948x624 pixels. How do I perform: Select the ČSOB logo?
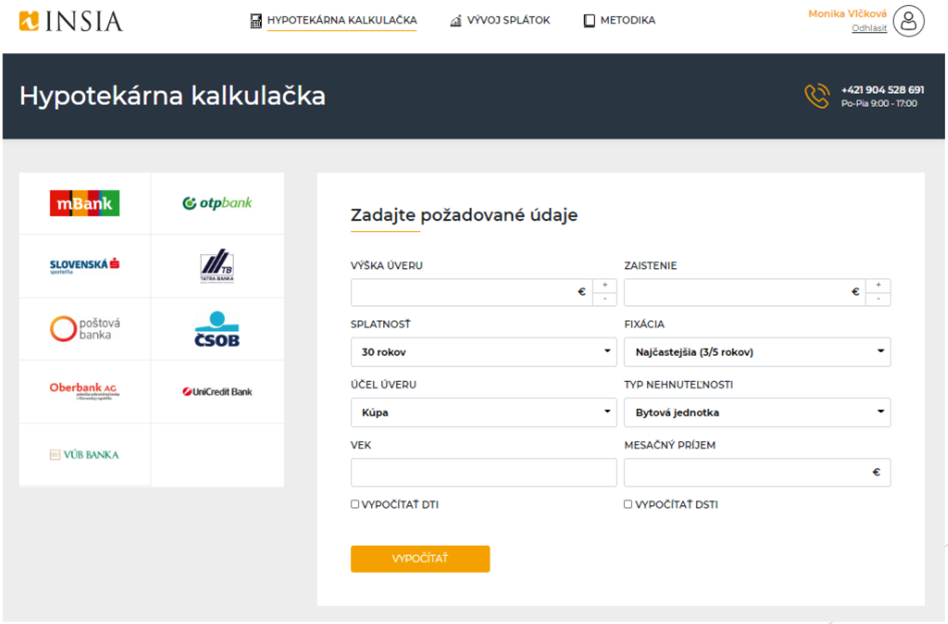(x=217, y=329)
